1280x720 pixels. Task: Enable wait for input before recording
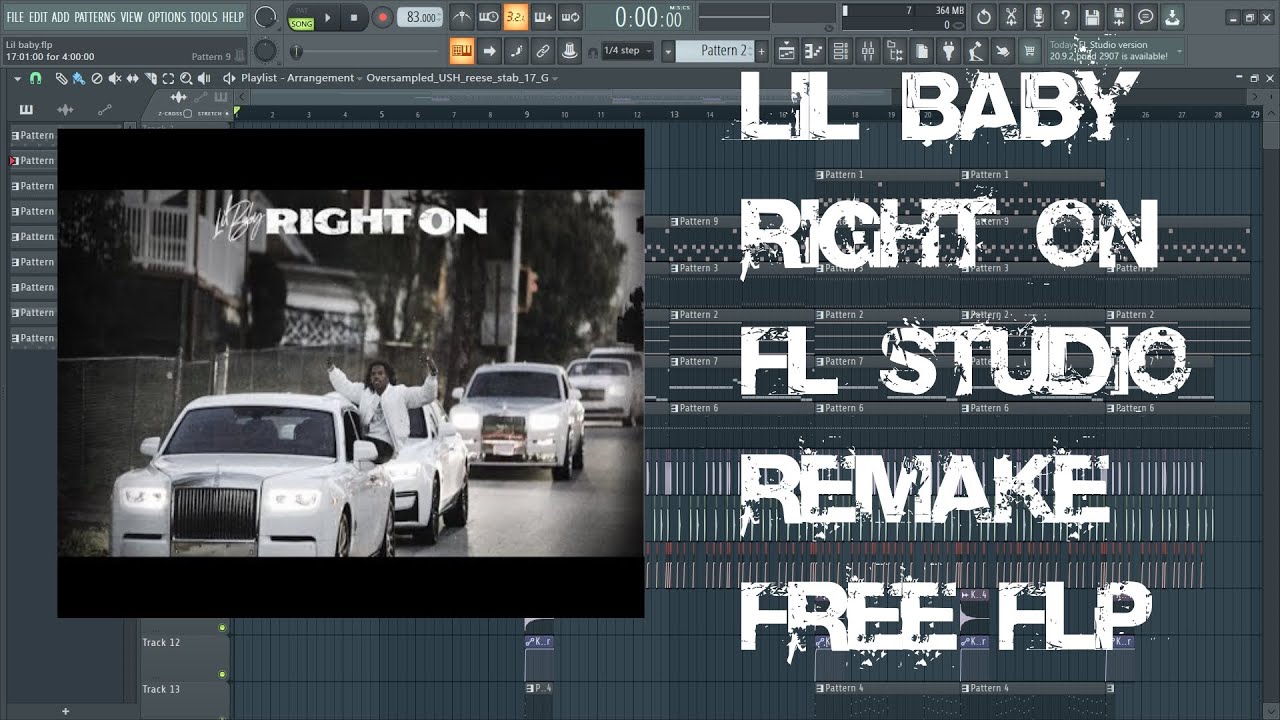coord(489,17)
